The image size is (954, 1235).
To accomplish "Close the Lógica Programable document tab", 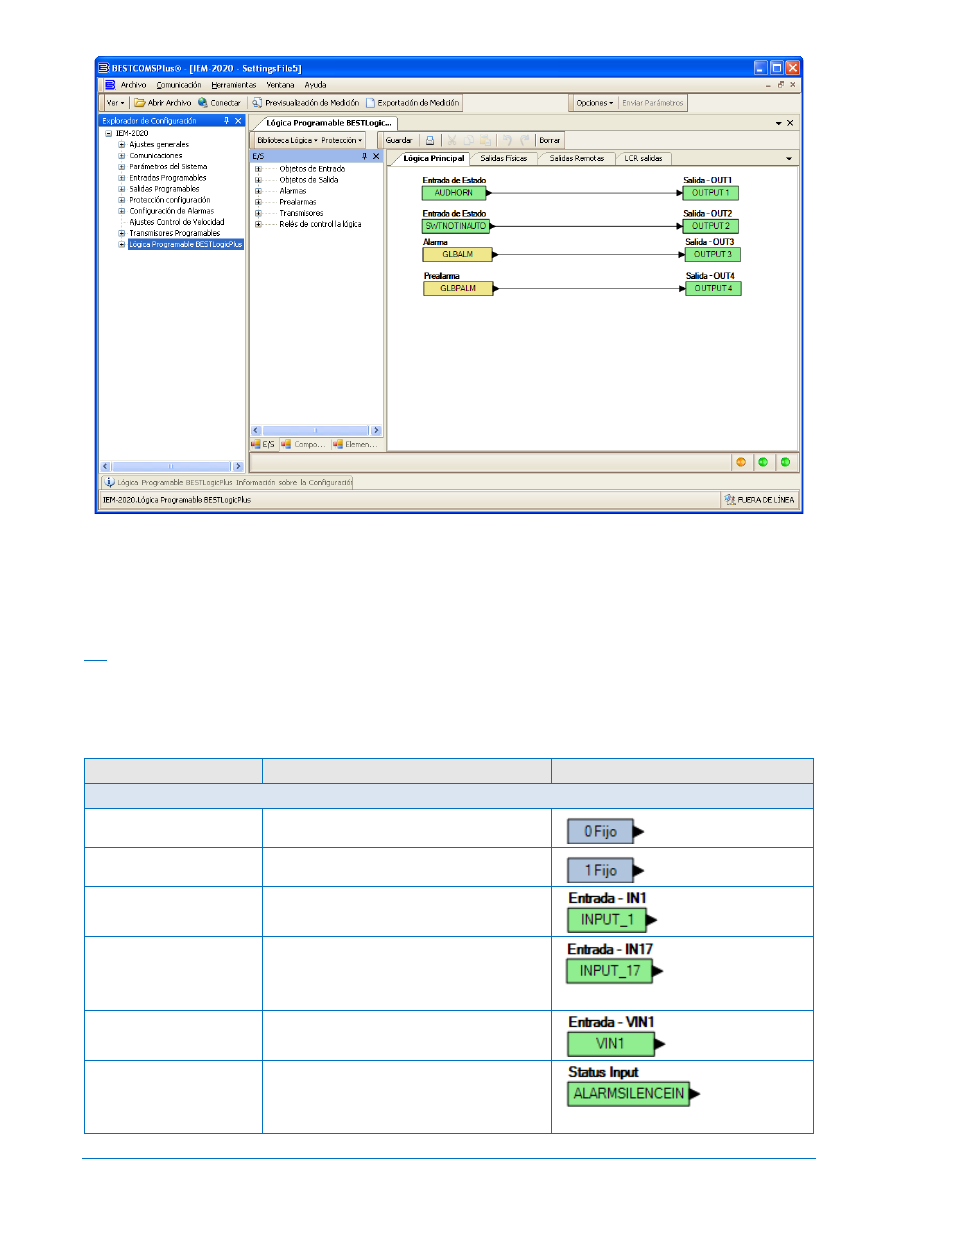I will click(x=790, y=123).
